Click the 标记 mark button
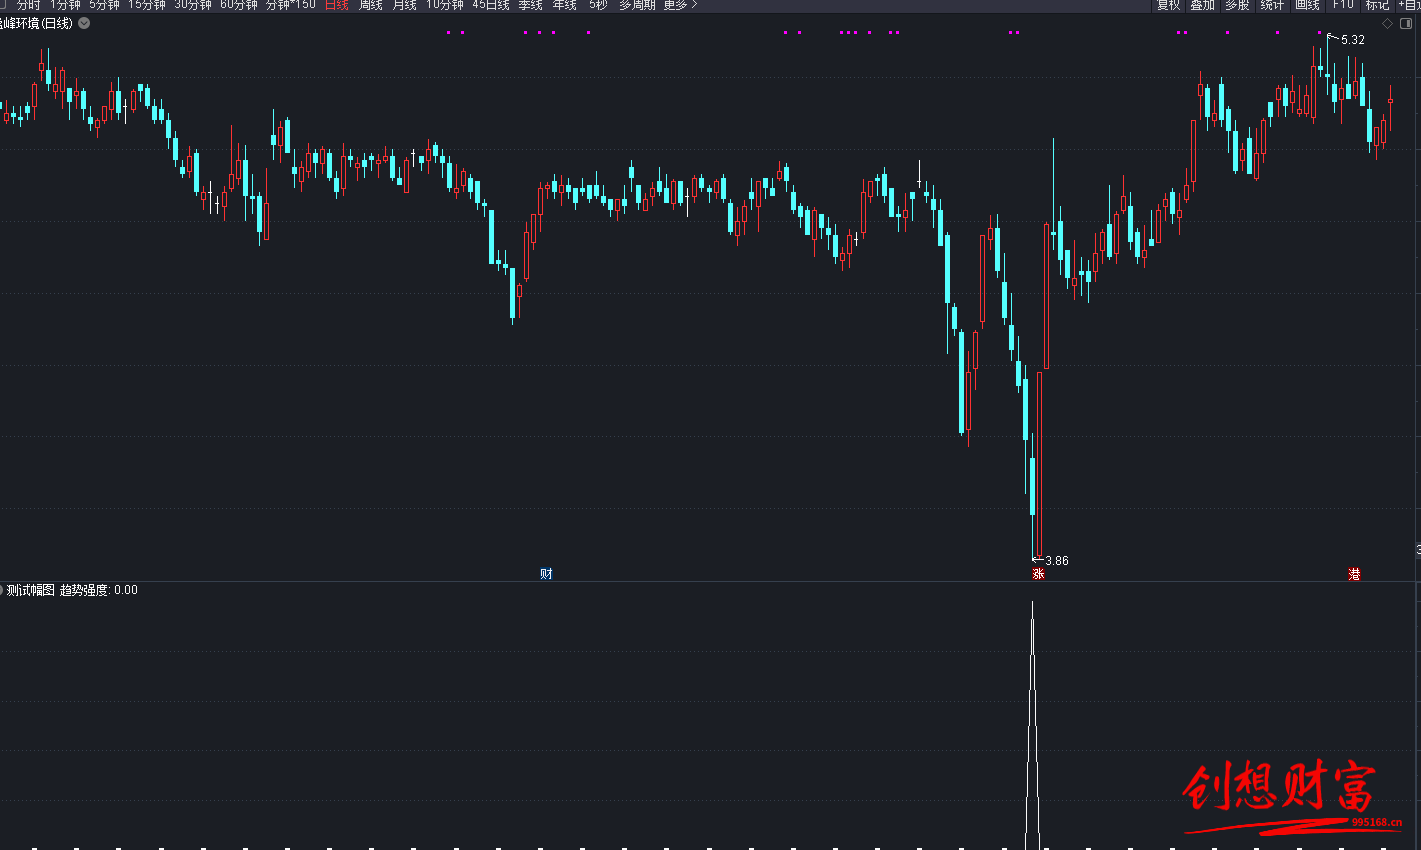1421x850 pixels. coord(1377,5)
